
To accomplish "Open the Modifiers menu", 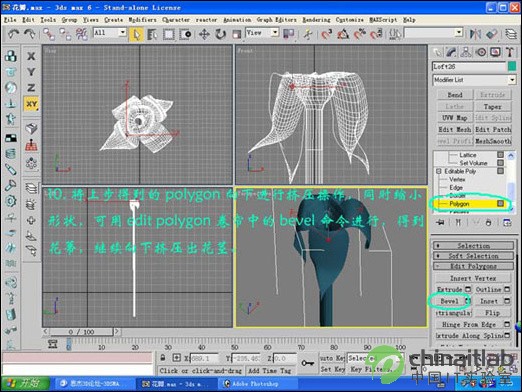I will click(x=142, y=20).
